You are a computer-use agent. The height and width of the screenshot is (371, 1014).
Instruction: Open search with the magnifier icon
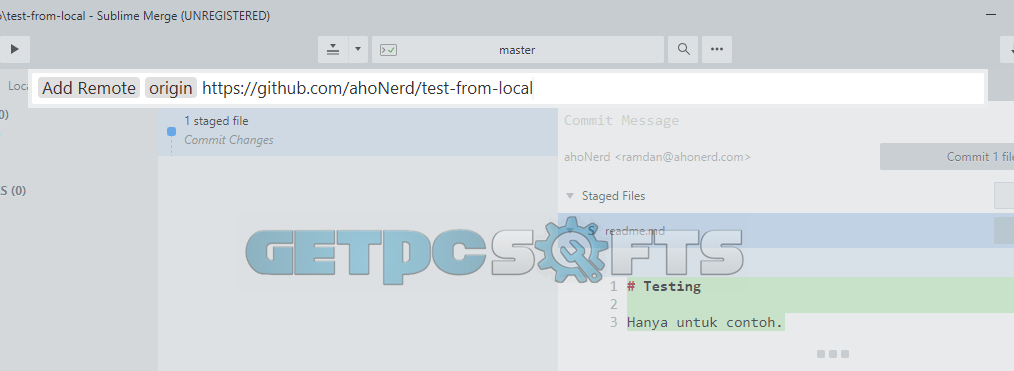coord(683,49)
